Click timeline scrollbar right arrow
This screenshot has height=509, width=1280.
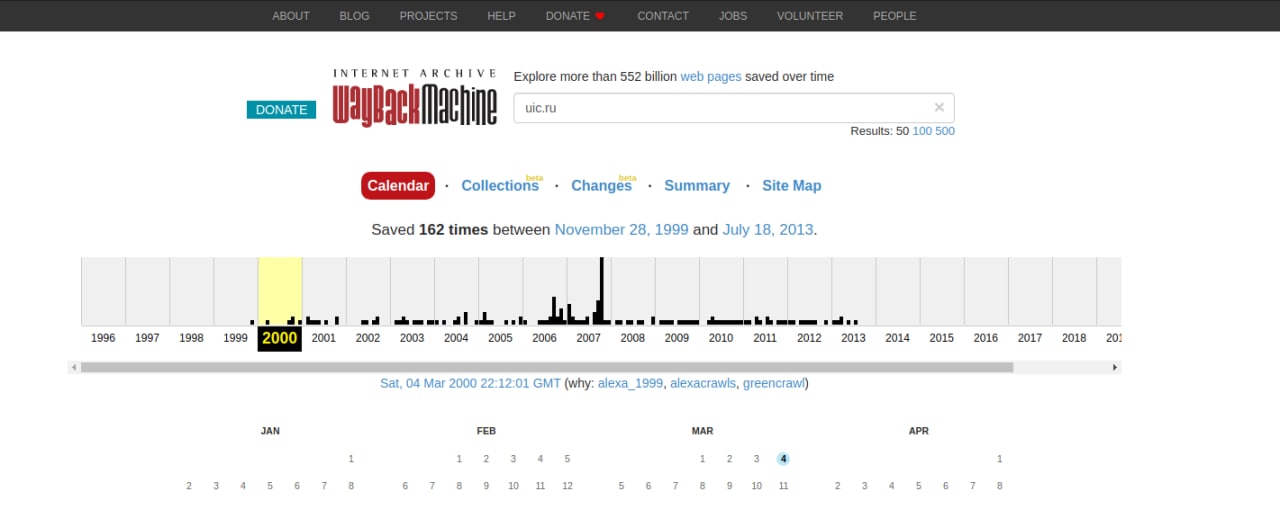[1115, 367]
